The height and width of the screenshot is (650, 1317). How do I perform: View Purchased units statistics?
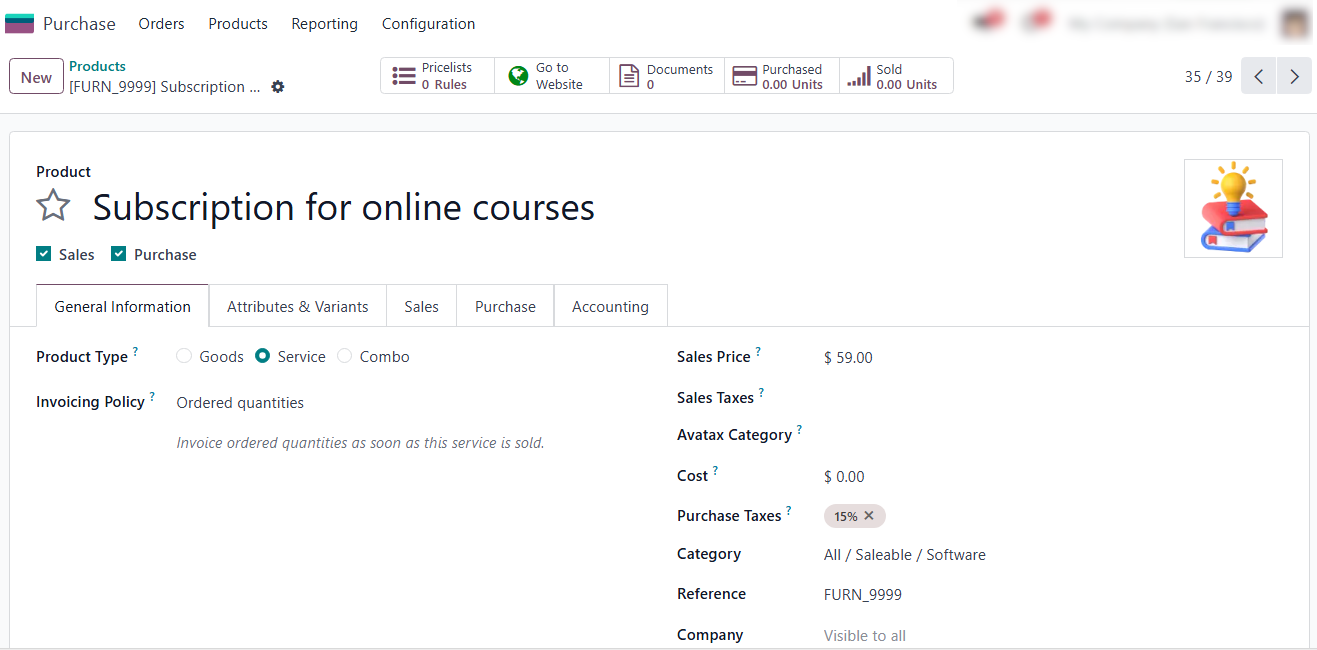coord(781,76)
